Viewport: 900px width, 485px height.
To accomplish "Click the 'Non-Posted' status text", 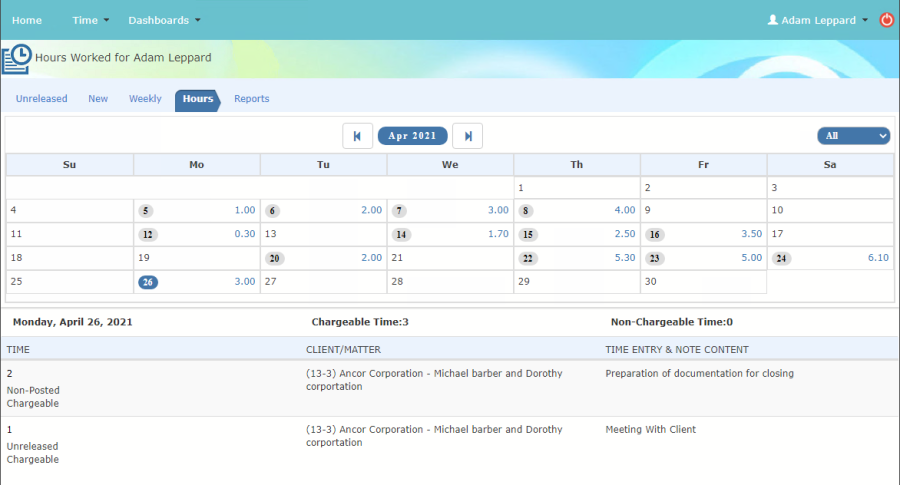I will click(x=33, y=390).
